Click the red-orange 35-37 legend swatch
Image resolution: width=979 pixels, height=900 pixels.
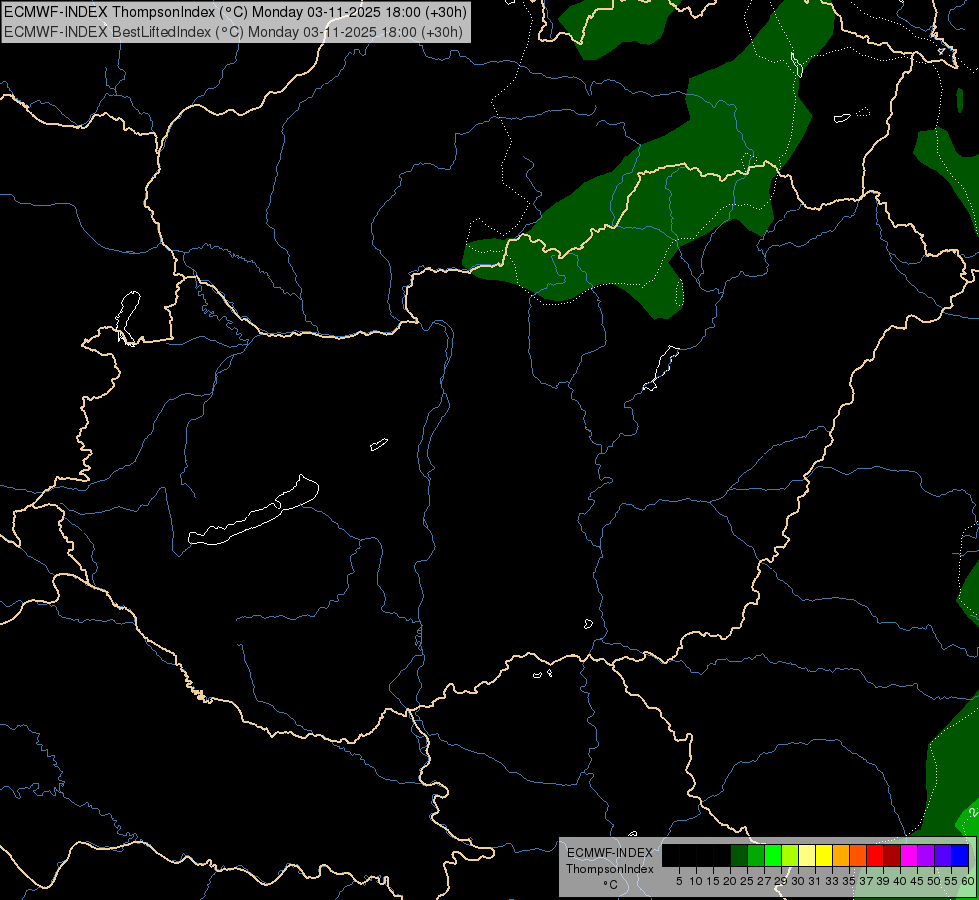point(858,855)
